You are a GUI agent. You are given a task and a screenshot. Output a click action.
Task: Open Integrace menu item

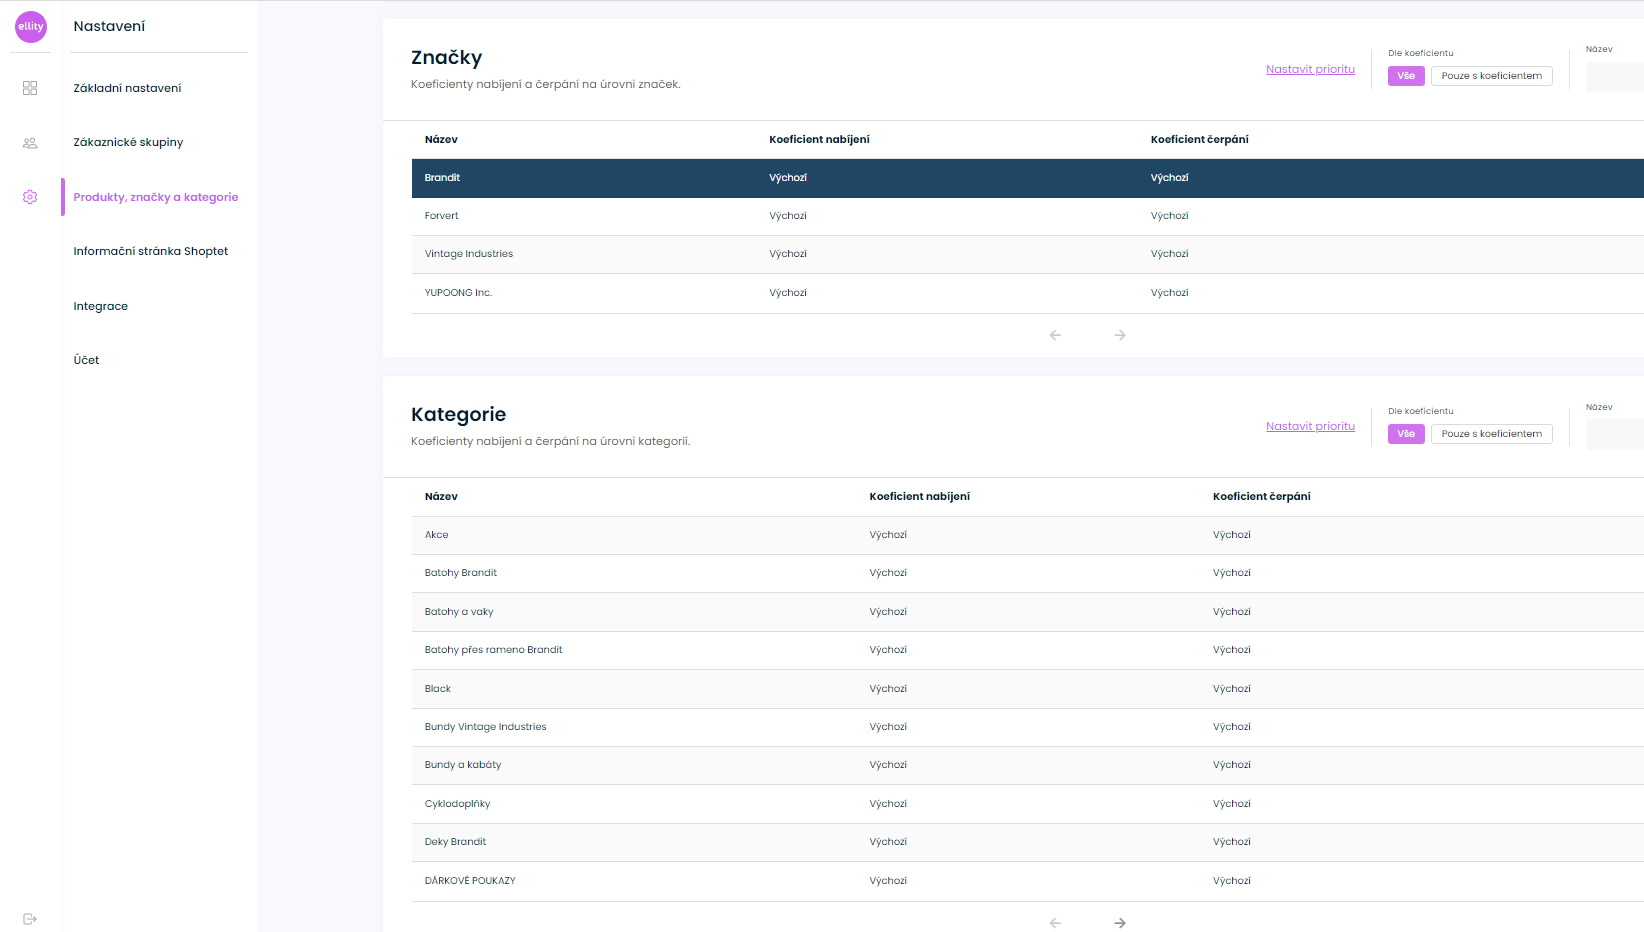tap(100, 306)
